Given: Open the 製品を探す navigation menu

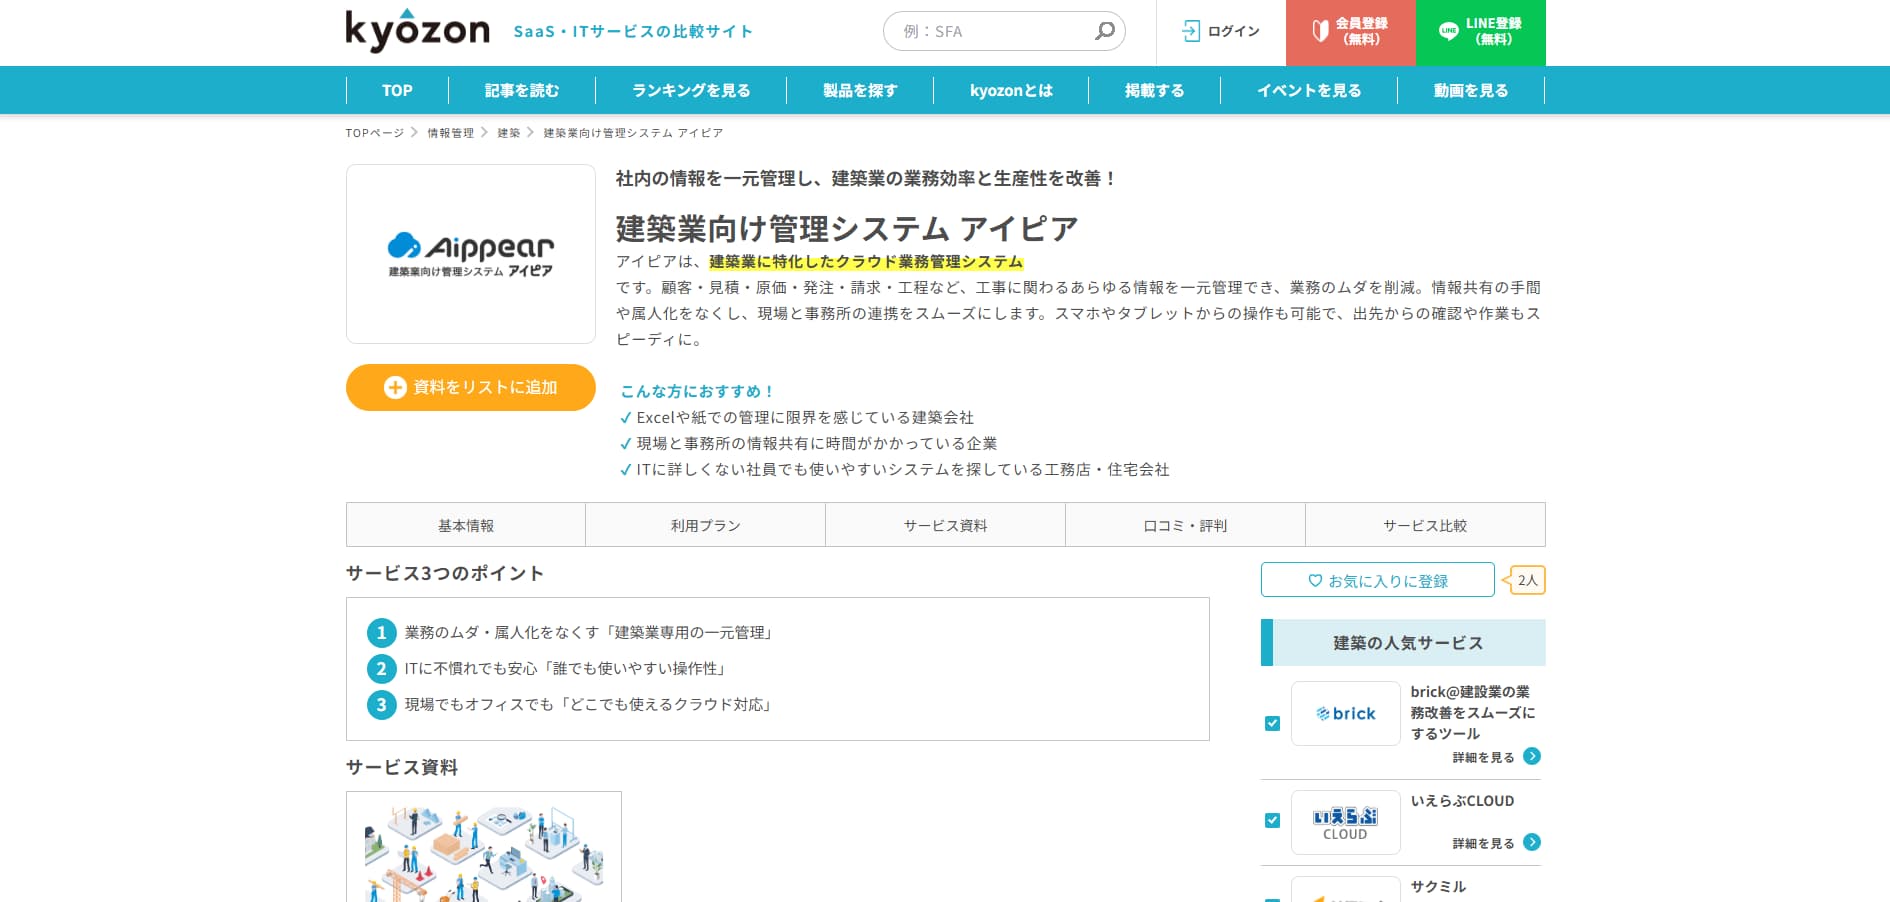Looking at the screenshot, I should tap(859, 91).
